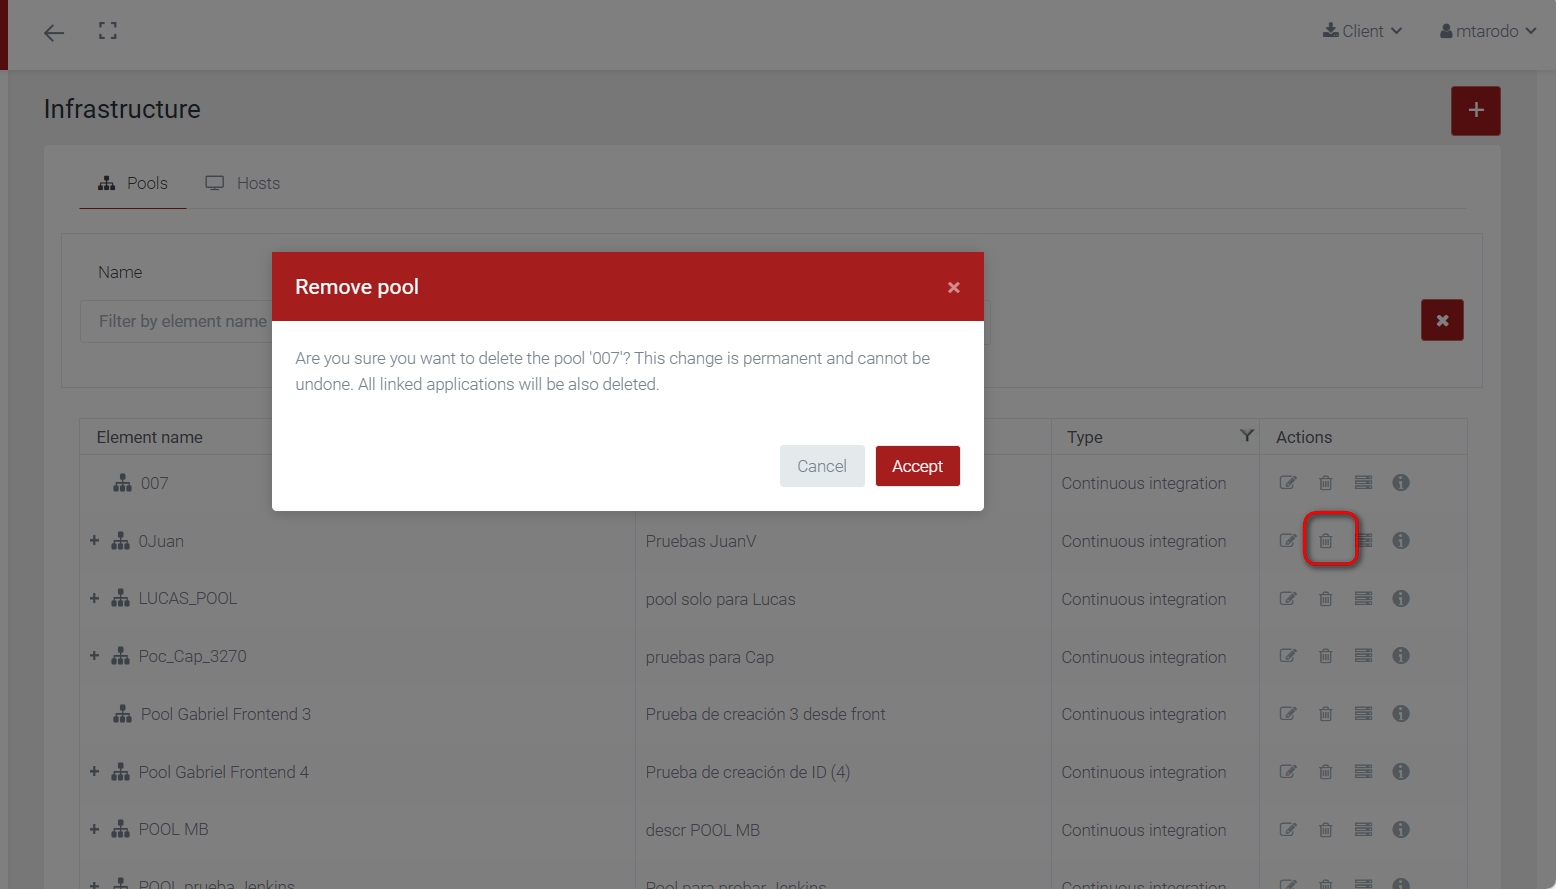Viewport: 1556px width, 889px height.
Task: Open hosts list icon for LUCAS_POOL
Action: 1363,599
